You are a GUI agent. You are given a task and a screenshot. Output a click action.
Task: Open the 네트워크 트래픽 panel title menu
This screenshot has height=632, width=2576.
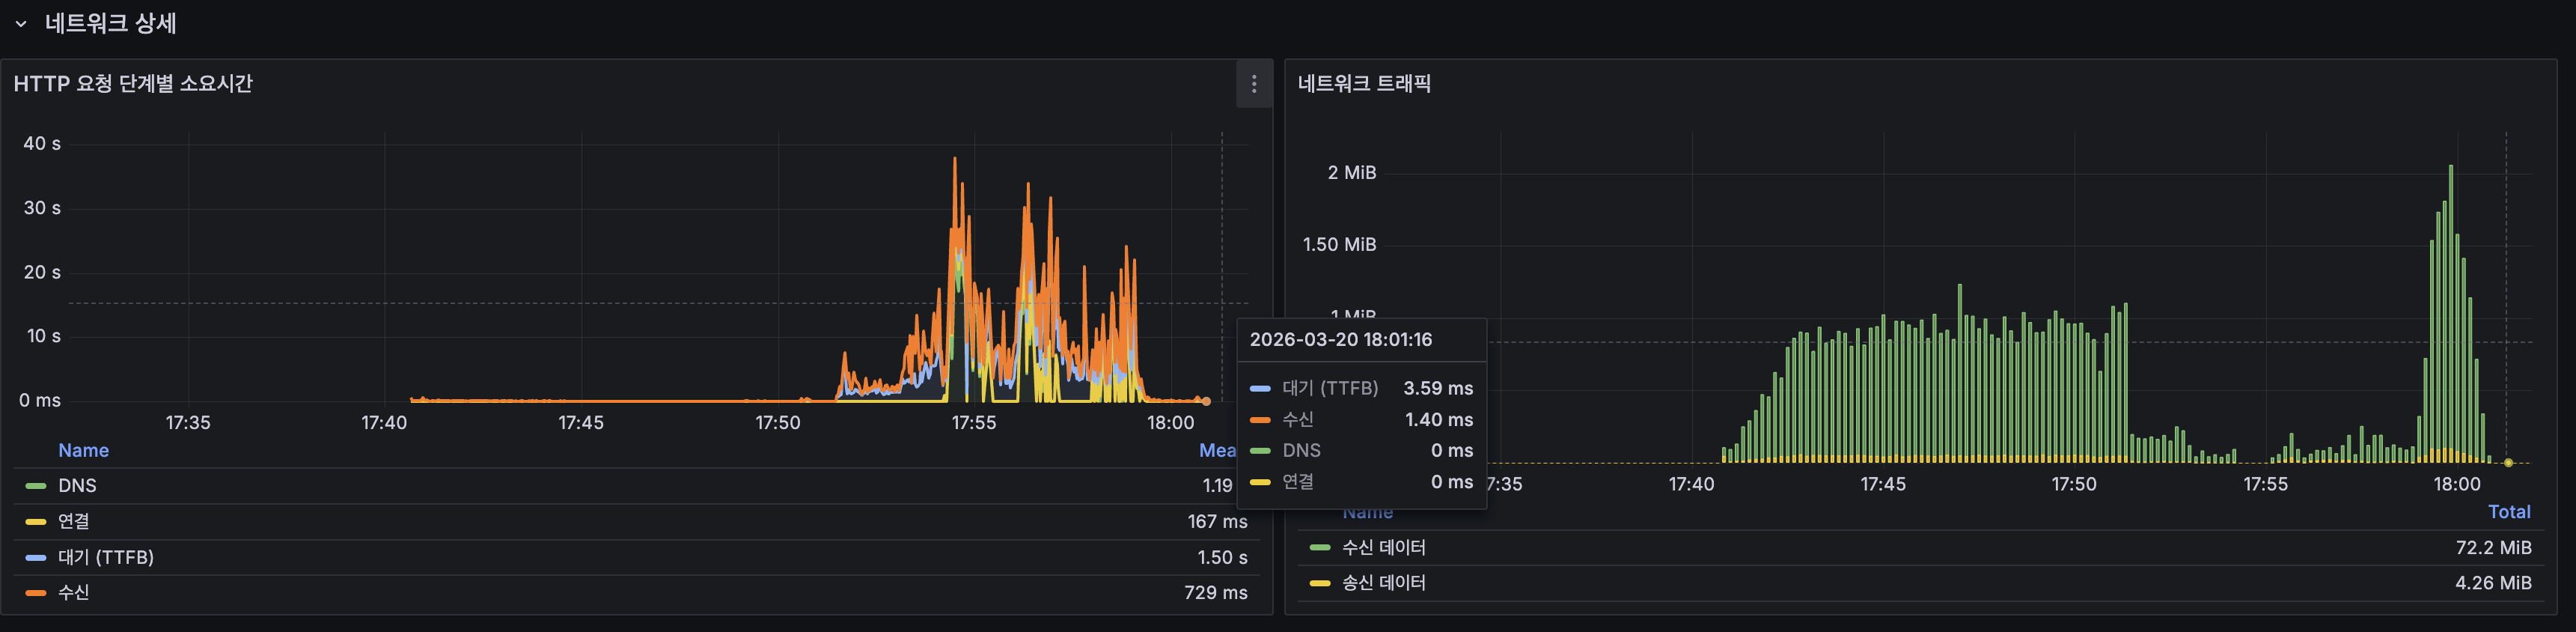[x=1364, y=84]
